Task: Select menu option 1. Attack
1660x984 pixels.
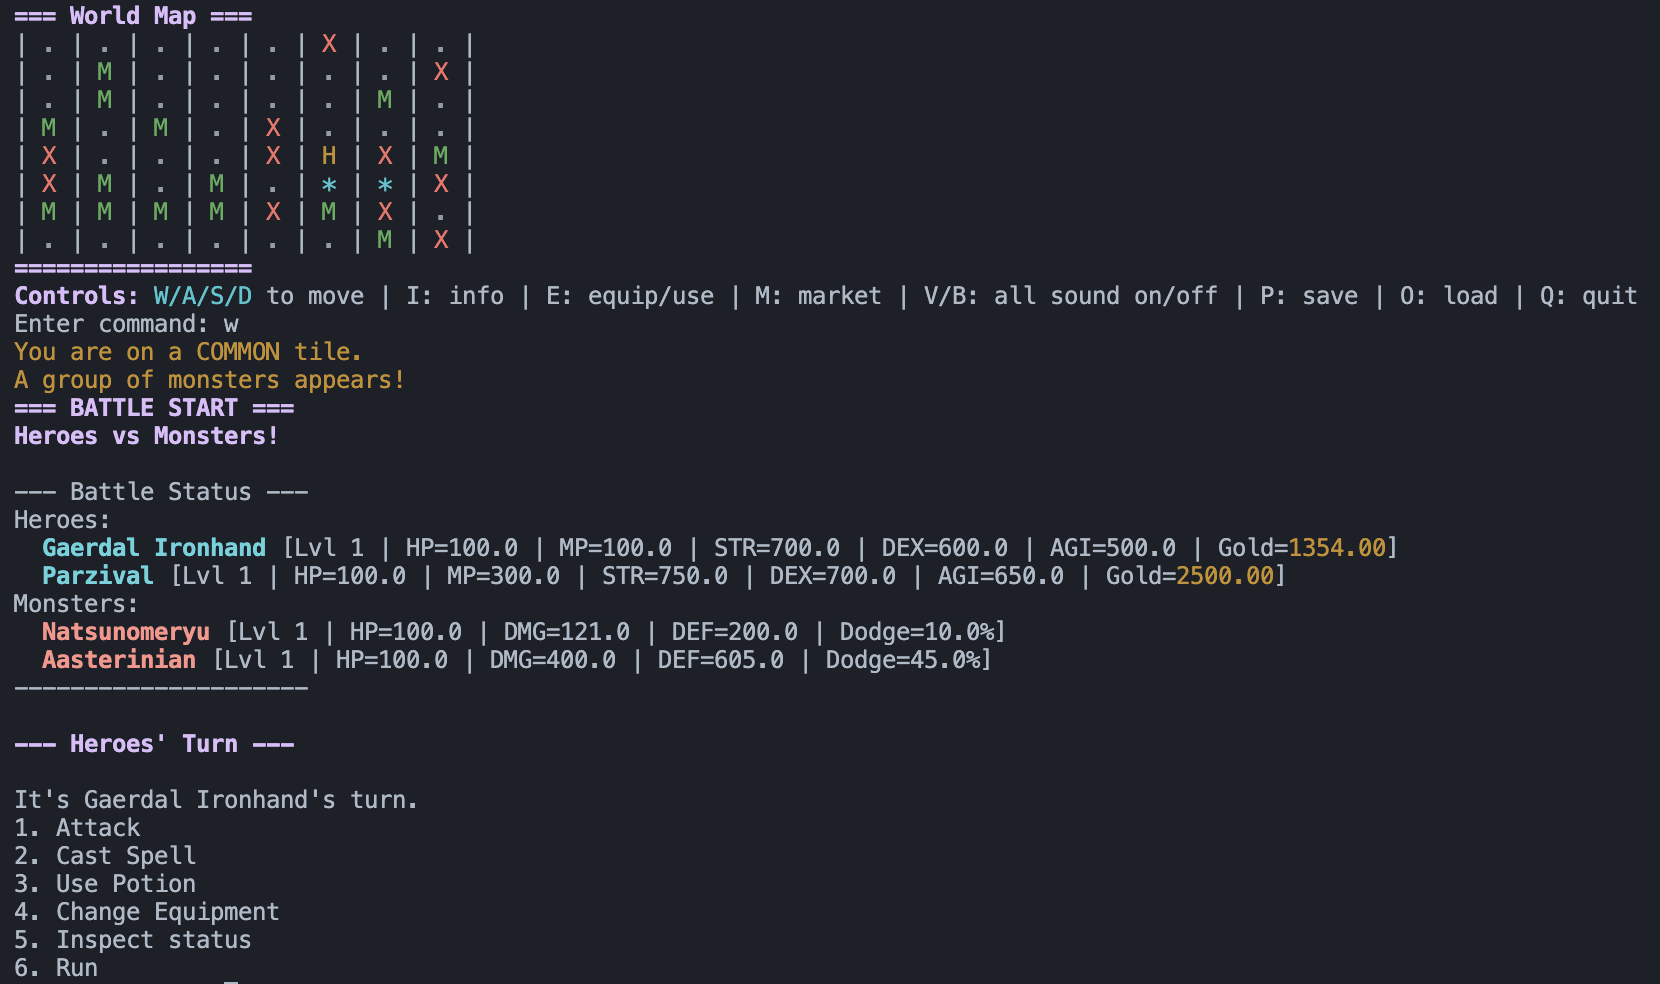Action: (x=77, y=828)
